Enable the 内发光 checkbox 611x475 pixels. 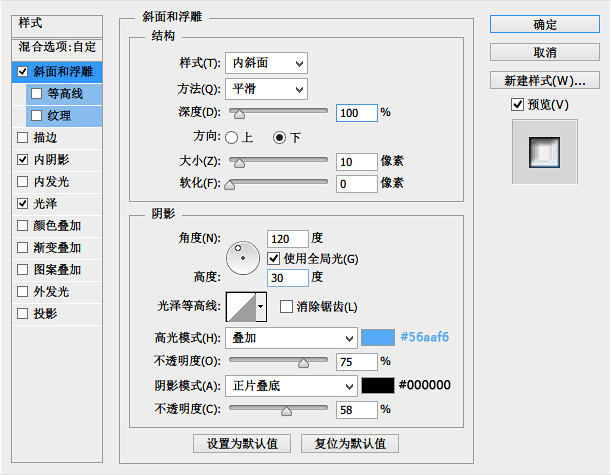tap(23, 182)
